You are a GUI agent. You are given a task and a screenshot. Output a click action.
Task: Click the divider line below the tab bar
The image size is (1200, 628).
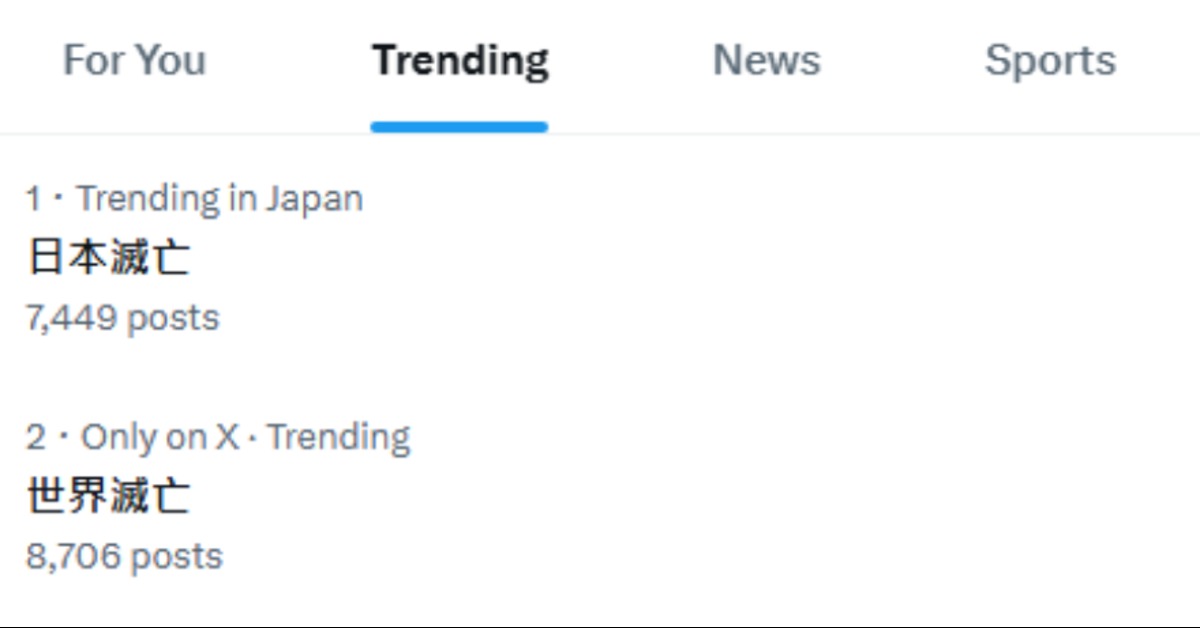pos(800,134)
